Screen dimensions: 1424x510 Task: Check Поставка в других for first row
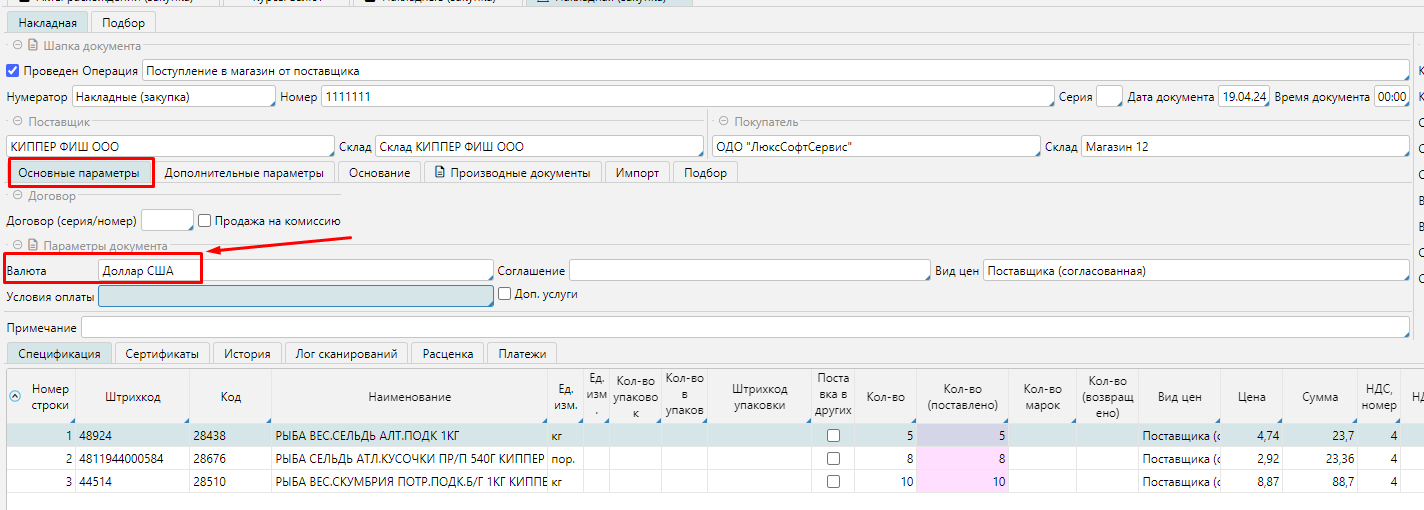(x=833, y=436)
